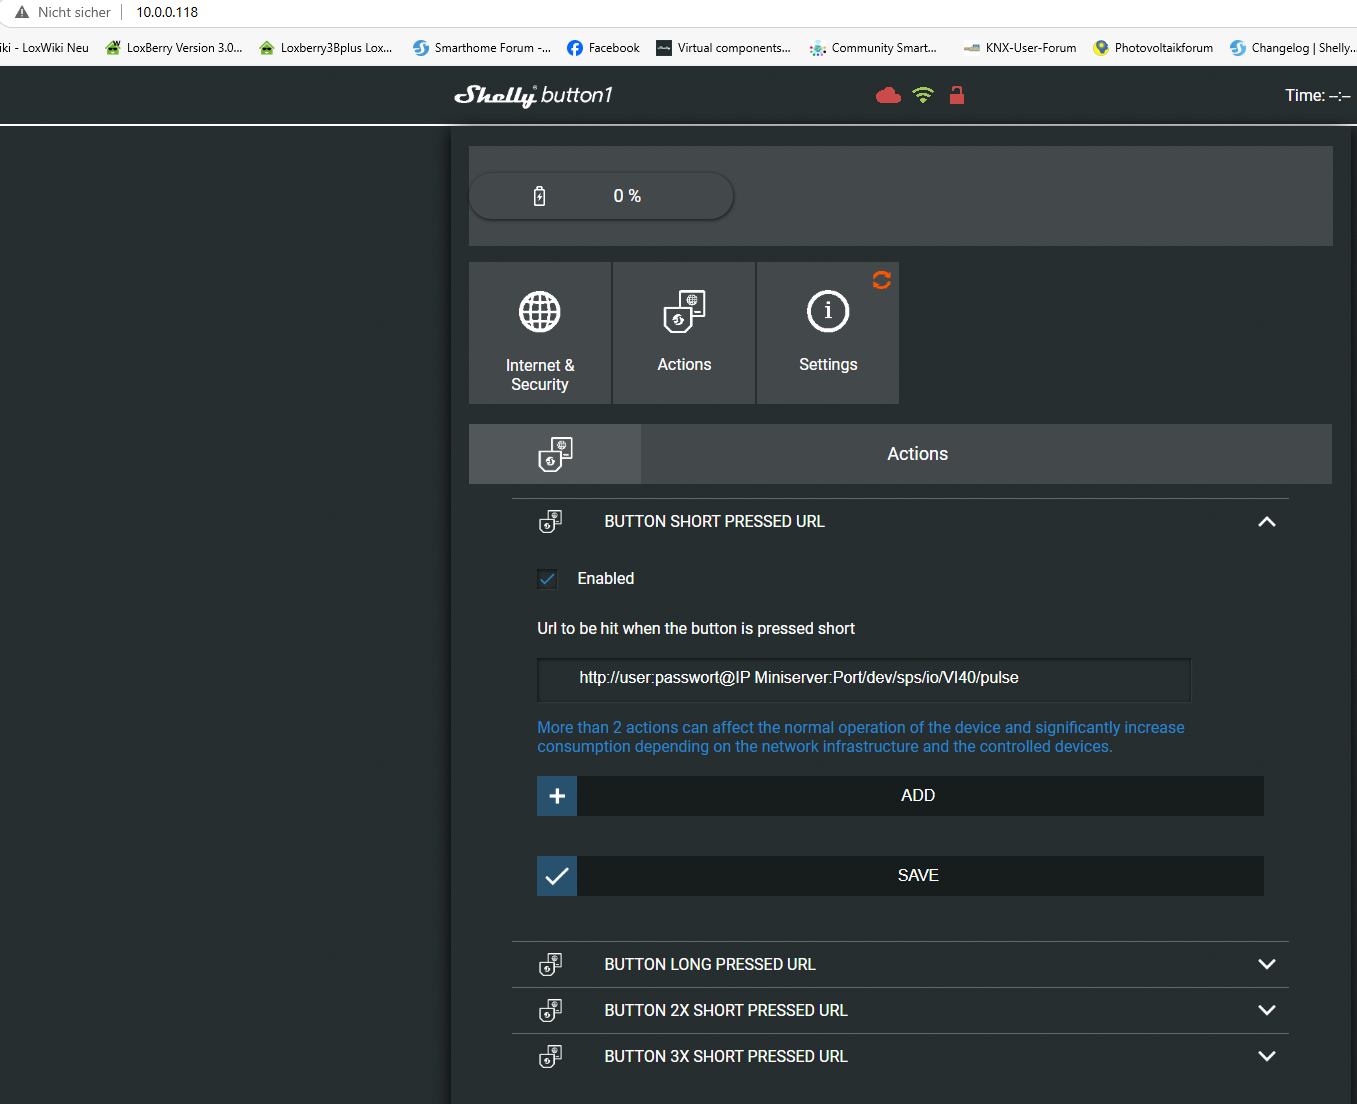Expand Button 2X Short Pressed URL section
The image size is (1357, 1104).
click(1266, 1011)
